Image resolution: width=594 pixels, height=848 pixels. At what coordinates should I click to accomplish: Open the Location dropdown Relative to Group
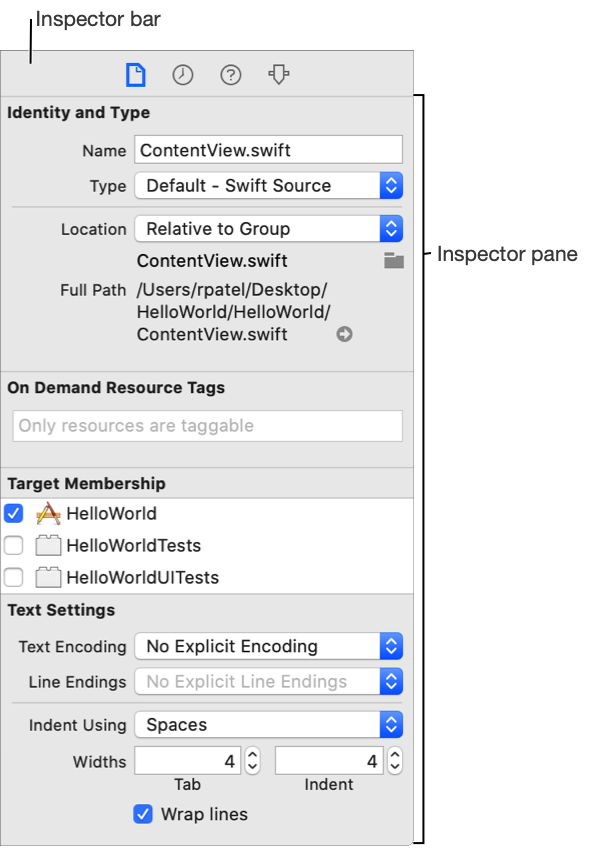click(268, 229)
